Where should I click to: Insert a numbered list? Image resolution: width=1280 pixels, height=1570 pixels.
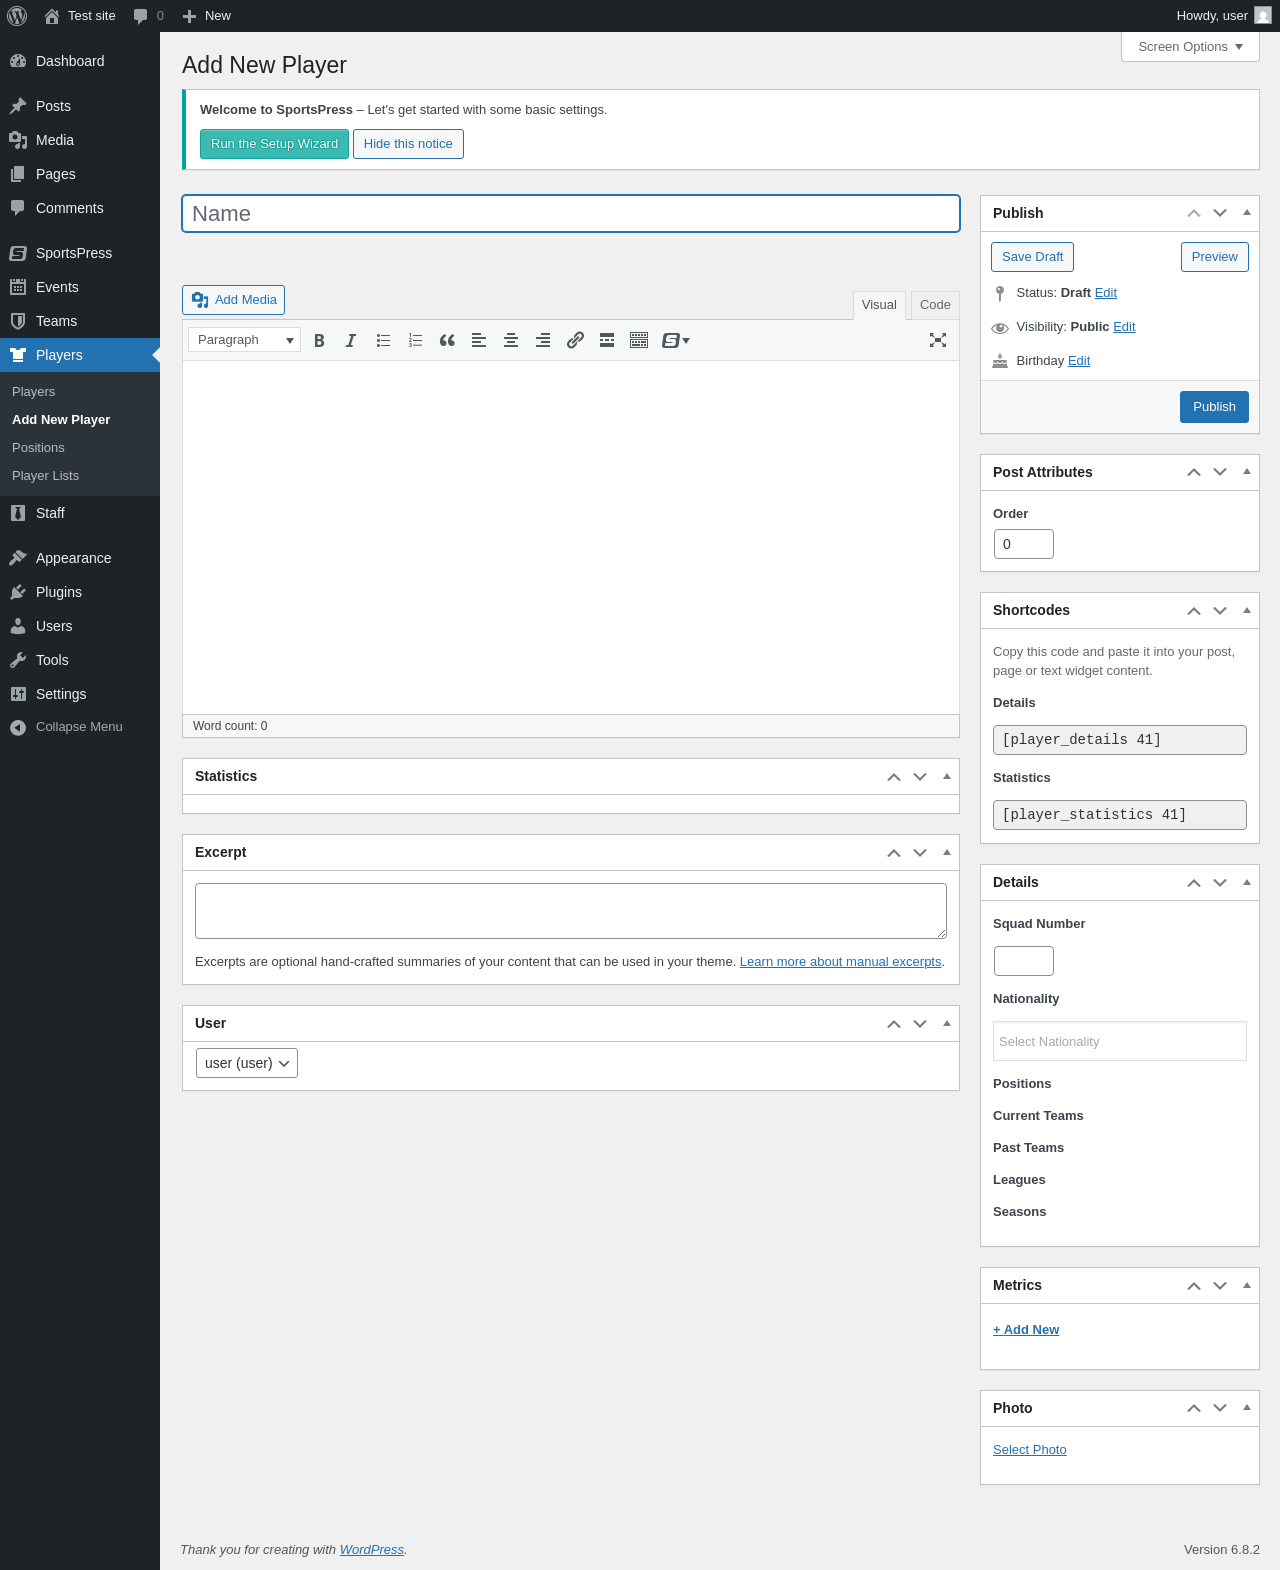(415, 341)
